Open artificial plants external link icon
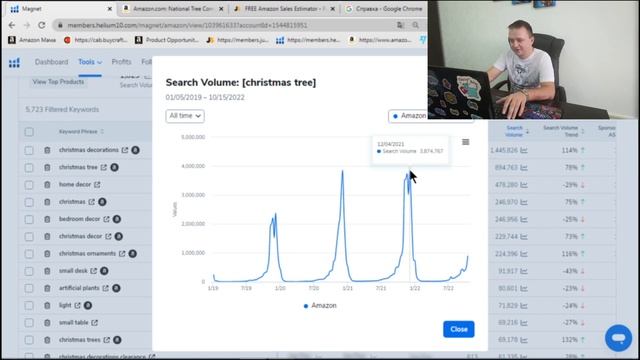This screenshot has width=640, height=360. click(105, 288)
